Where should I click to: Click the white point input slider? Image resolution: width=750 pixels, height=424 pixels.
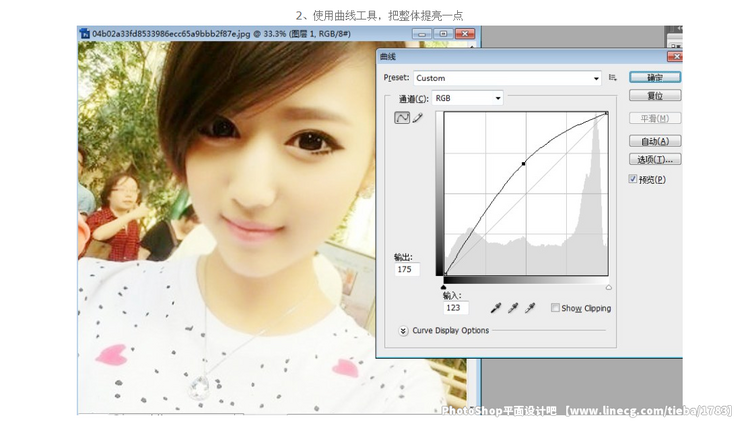(608, 287)
